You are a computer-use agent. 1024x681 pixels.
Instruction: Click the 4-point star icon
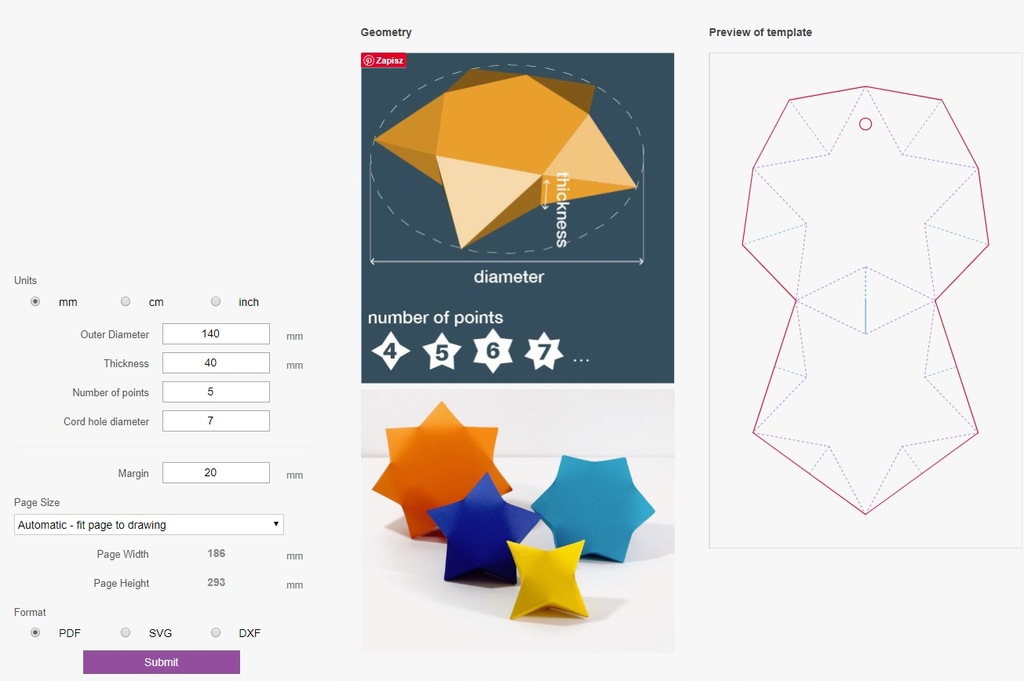pos(391,351)
